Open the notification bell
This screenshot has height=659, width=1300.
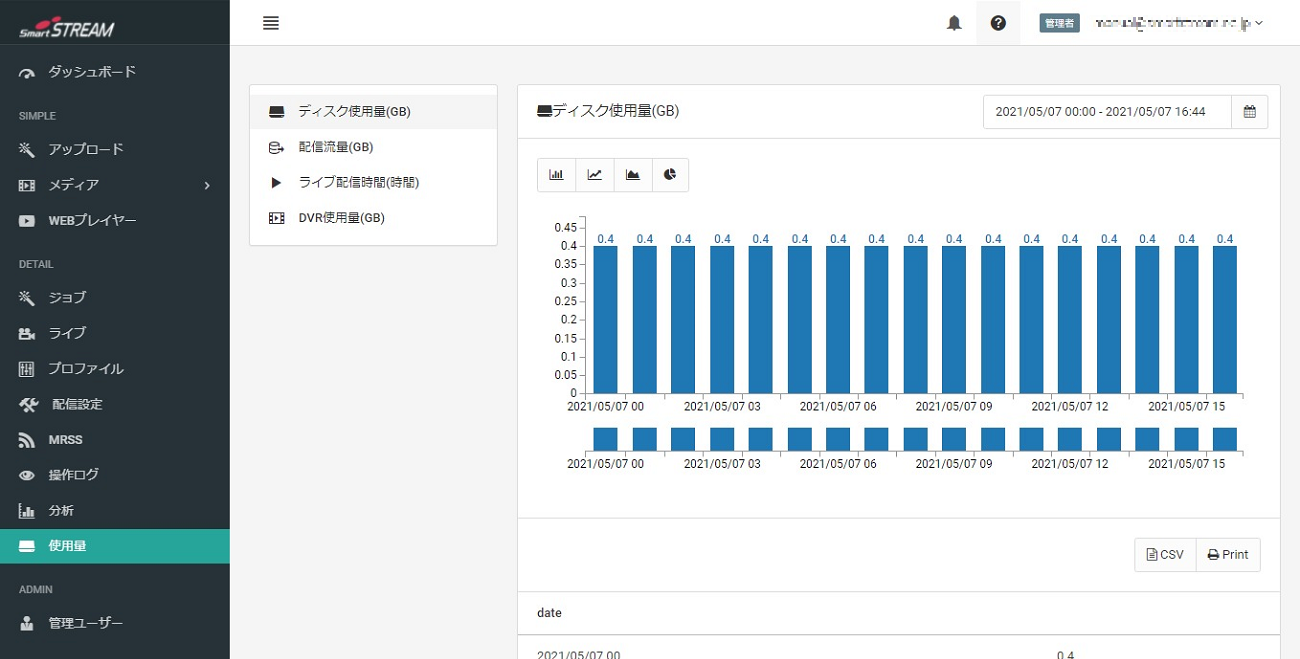tap(954, 23)
